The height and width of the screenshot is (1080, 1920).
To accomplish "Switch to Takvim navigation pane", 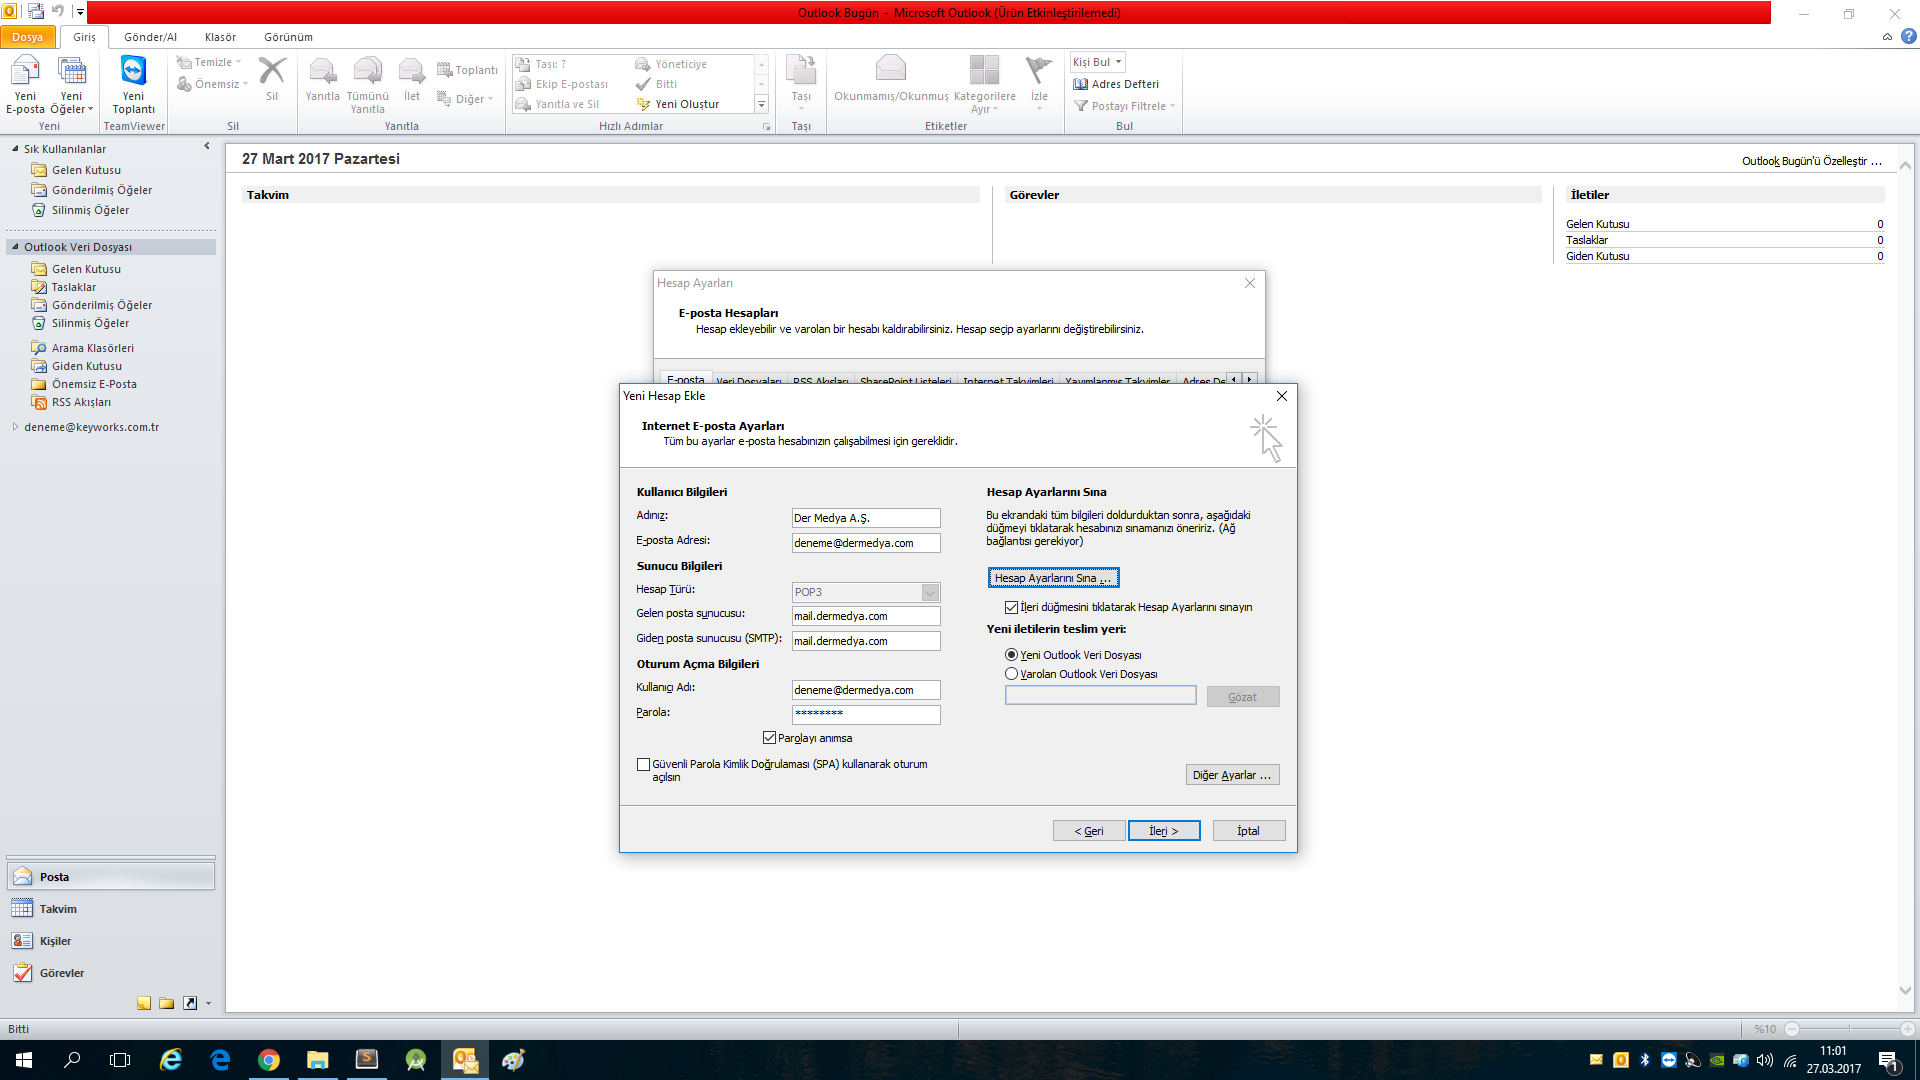I will pyautogui.click(x=111, y=909).
